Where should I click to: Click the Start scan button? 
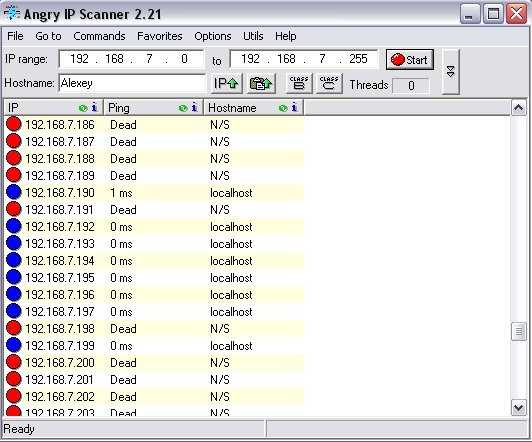tap(410, 60)
